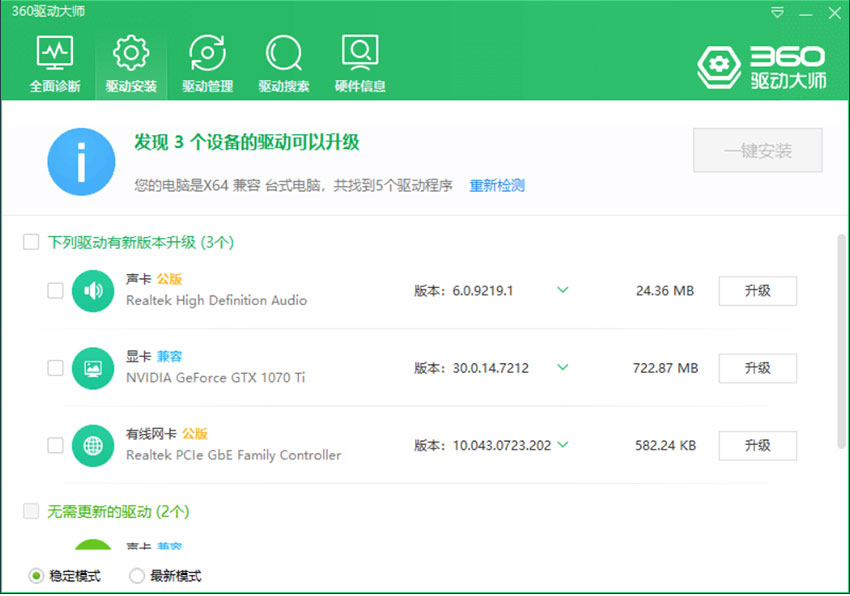850x596 pixels.
Task: Click the 下列驱动有新版本升级 (3个) section label
Action: pos(140,242)
